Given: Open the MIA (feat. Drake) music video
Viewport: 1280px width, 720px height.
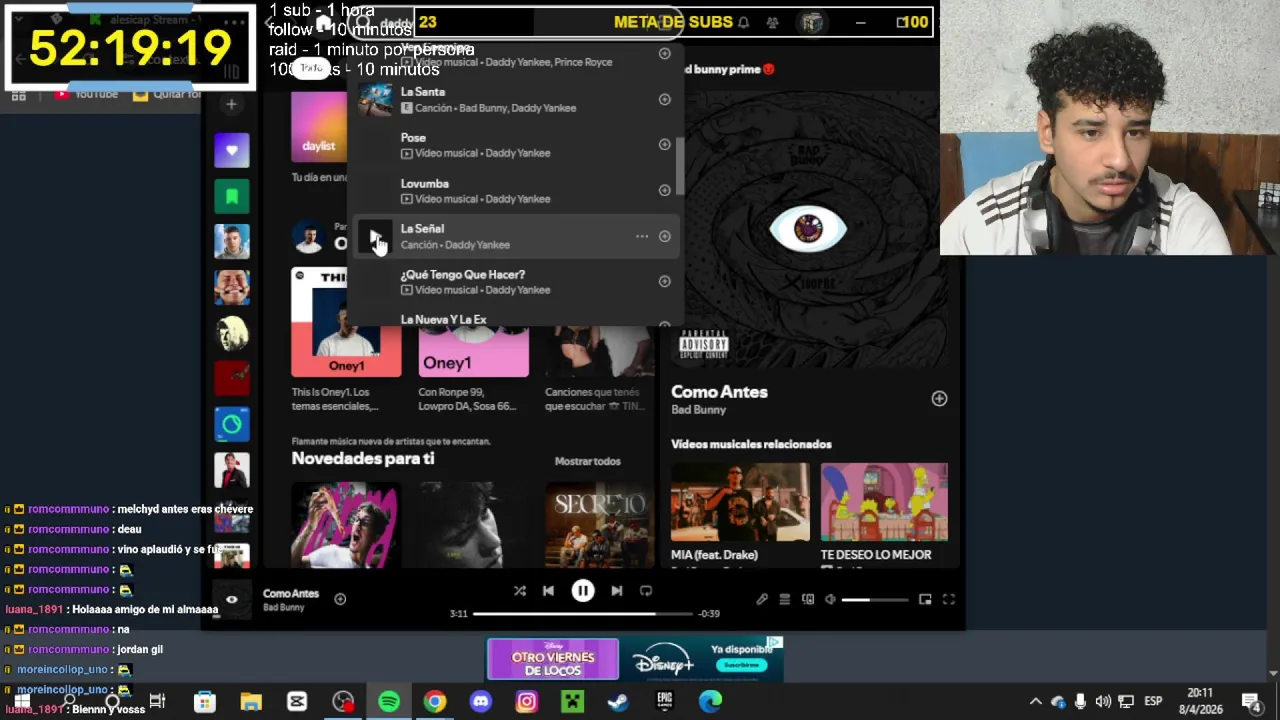Looking at the screenshot, I should pyautogui.click(x=740, y=502).
